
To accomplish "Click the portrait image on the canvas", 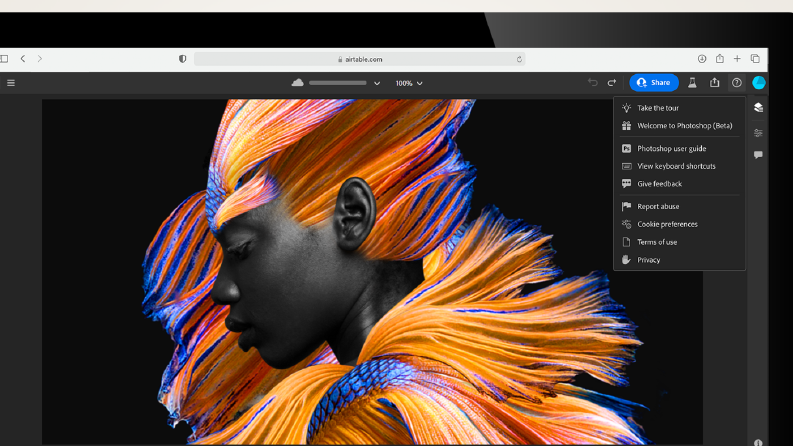I will click(372, 272).
